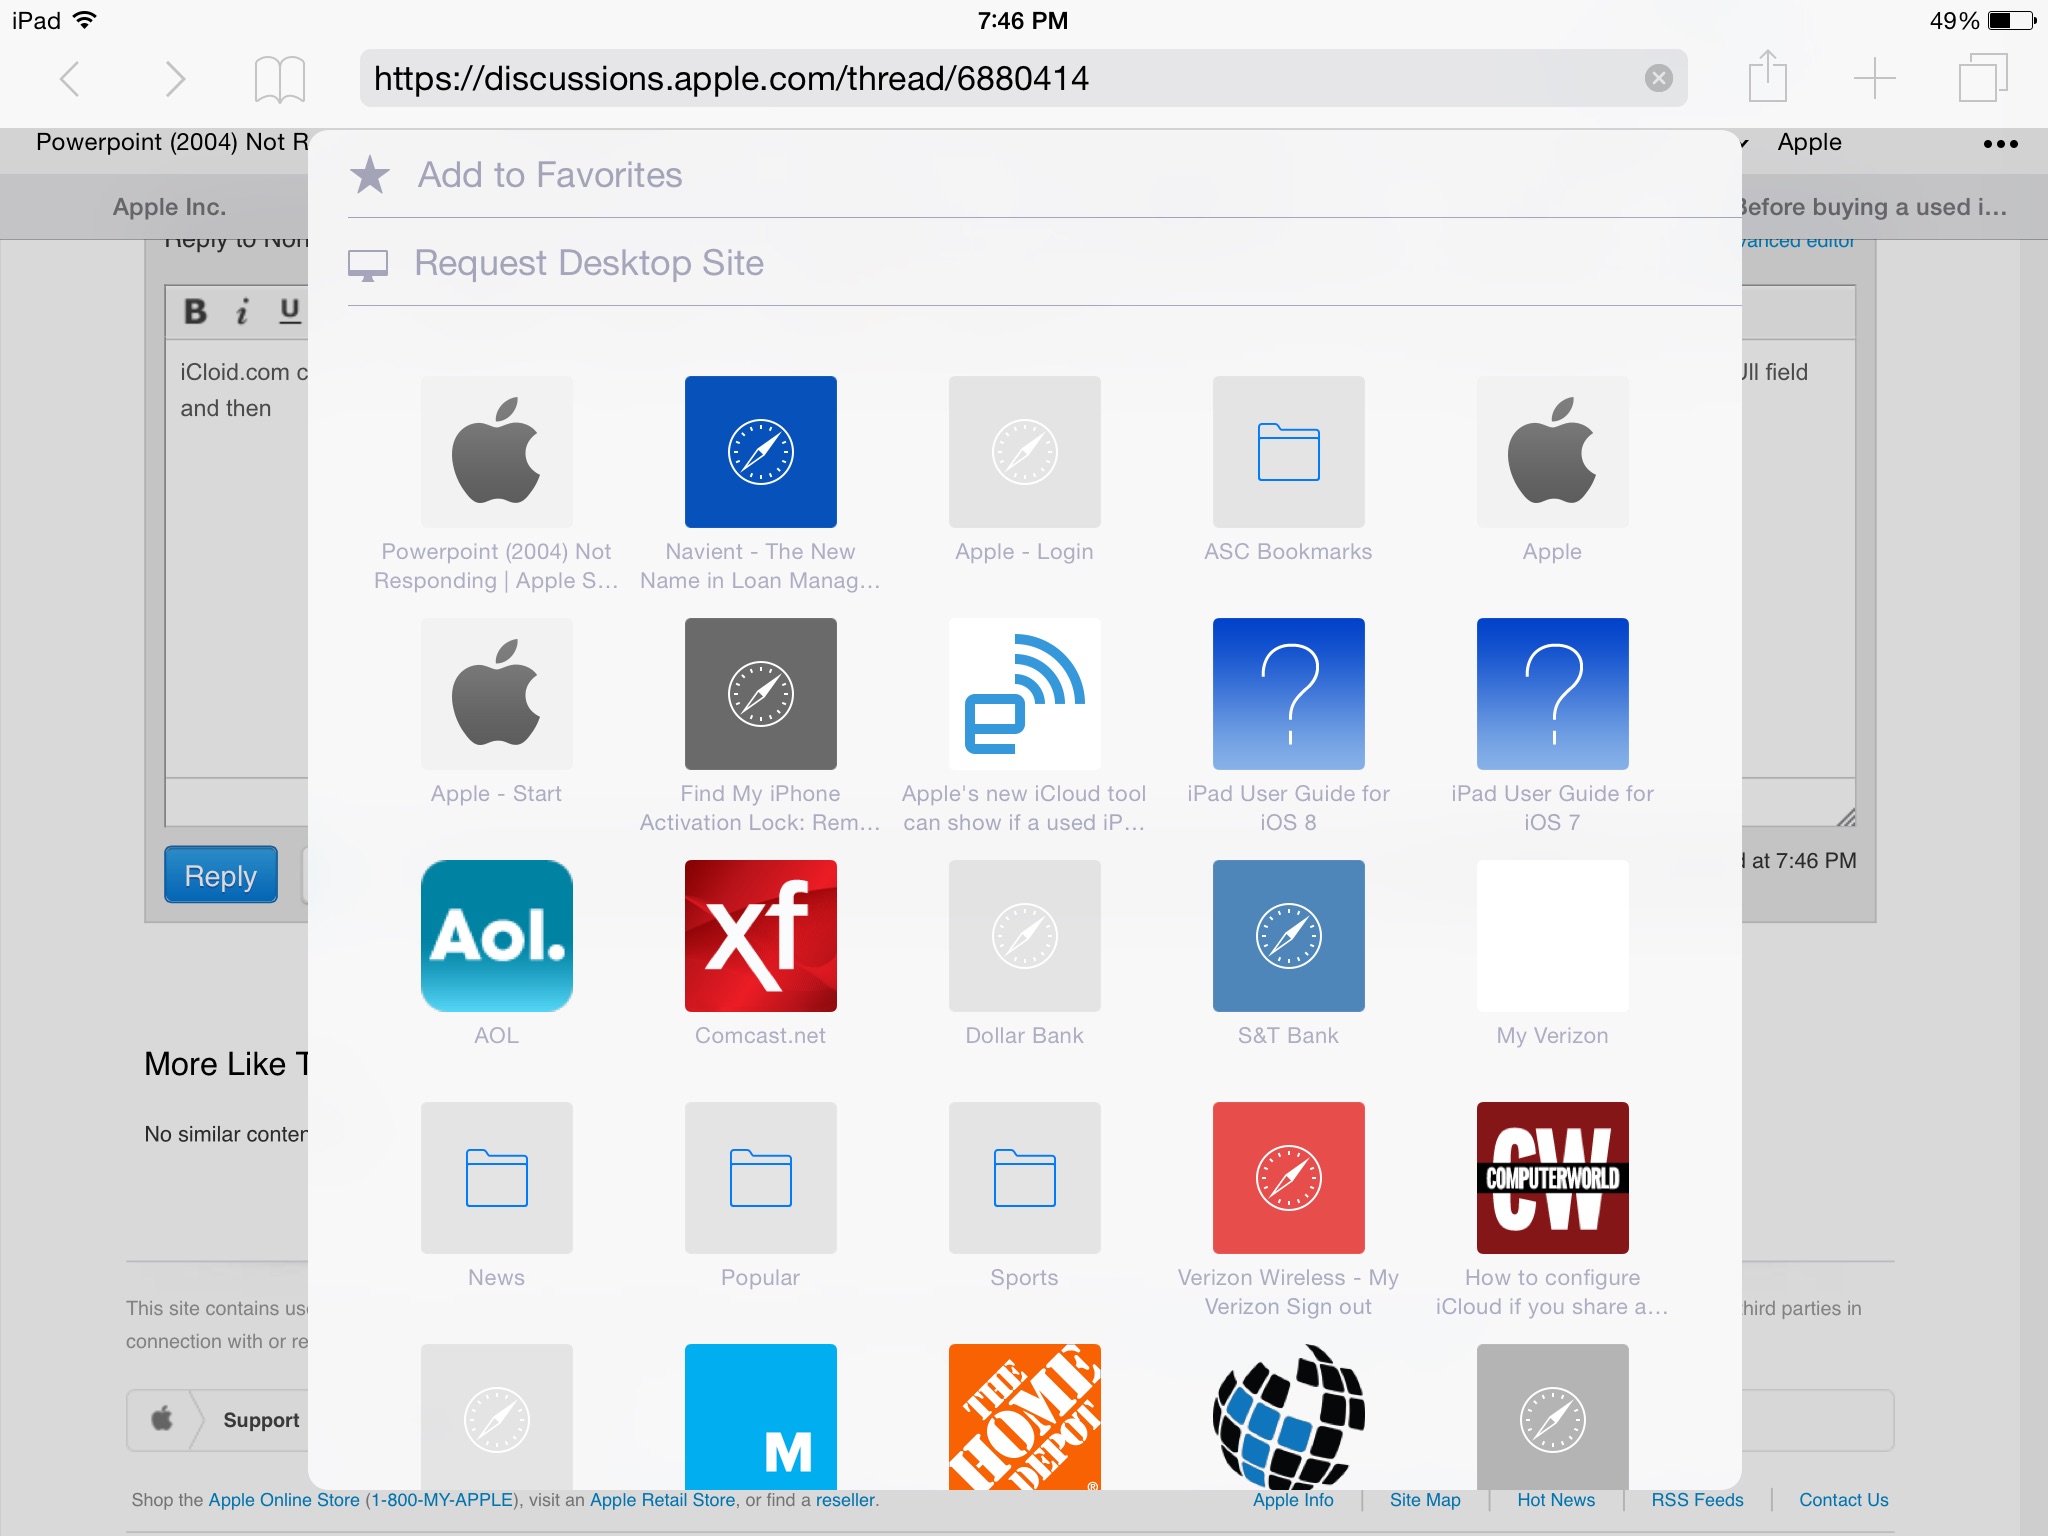Open iPad User Guide for iOS 8
The width and height of the screenshot is (2048, 1536).
[x=1288, y=694]
